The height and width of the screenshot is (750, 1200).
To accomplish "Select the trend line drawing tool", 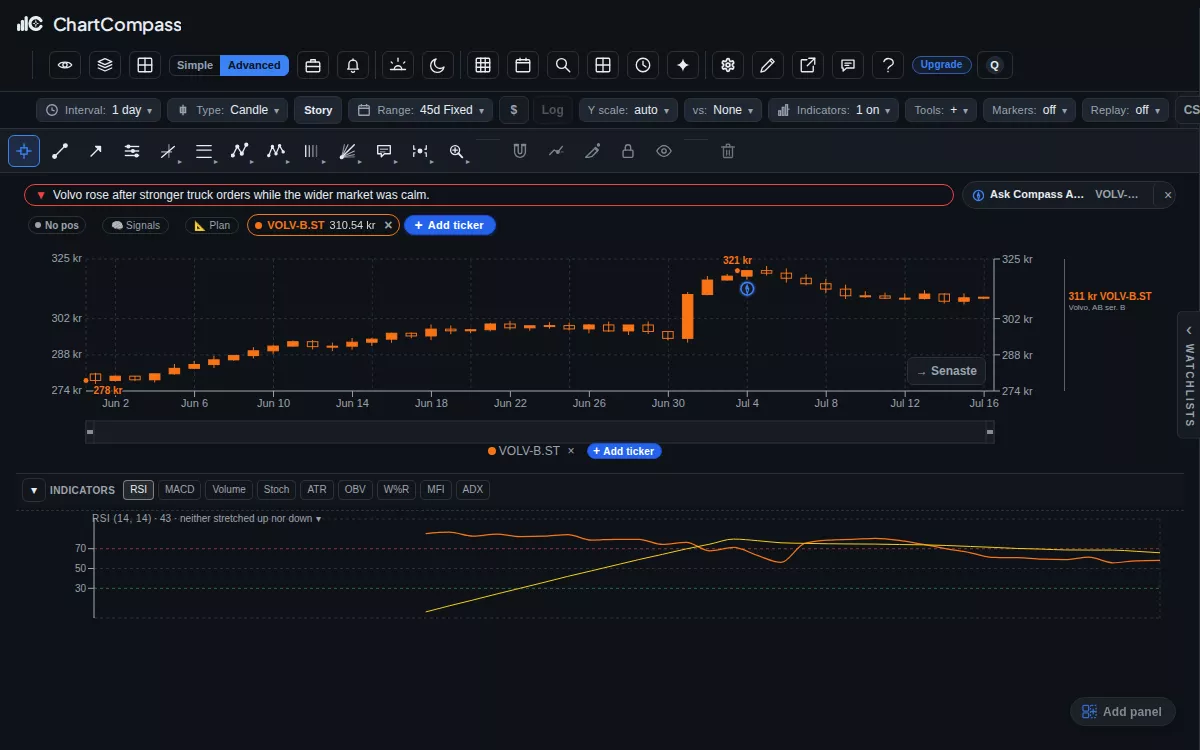I will click(x=60, y=151).
